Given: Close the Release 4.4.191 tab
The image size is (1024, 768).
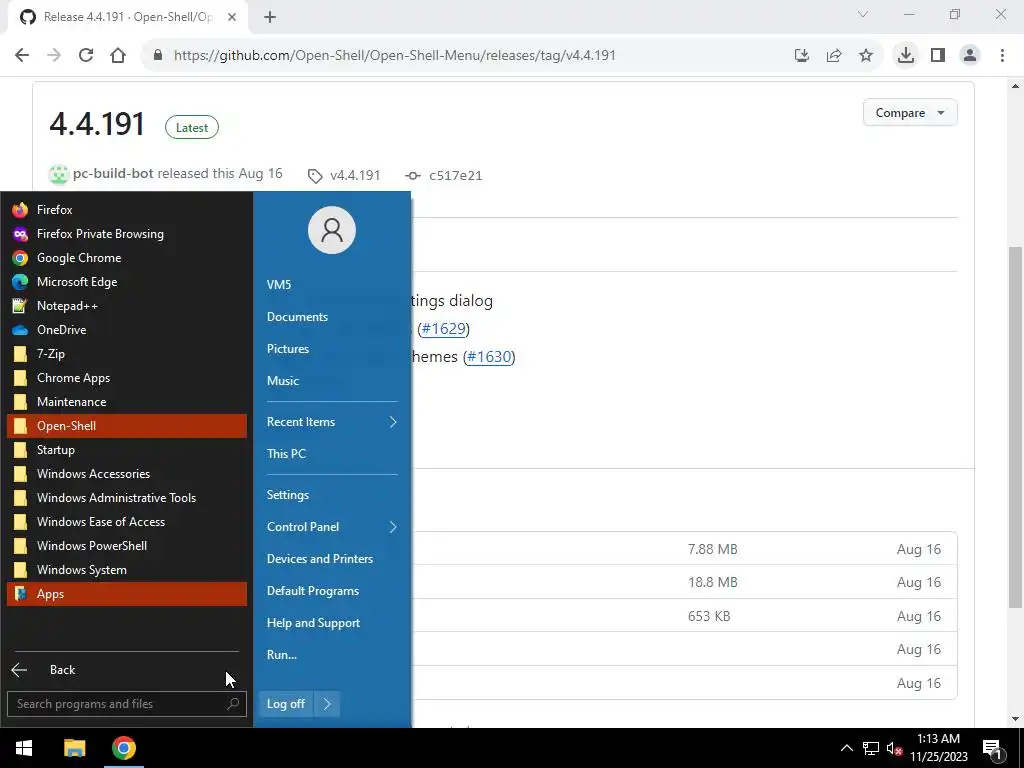Looking at the screenshot, I should tap(232, 18).
